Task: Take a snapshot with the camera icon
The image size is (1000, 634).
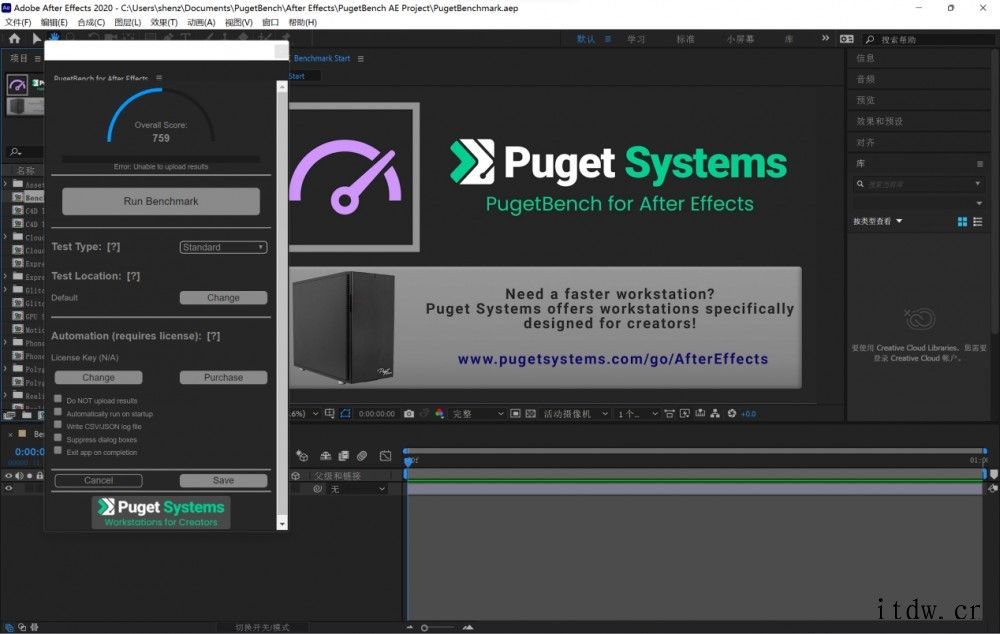Action: click(409, 414)
